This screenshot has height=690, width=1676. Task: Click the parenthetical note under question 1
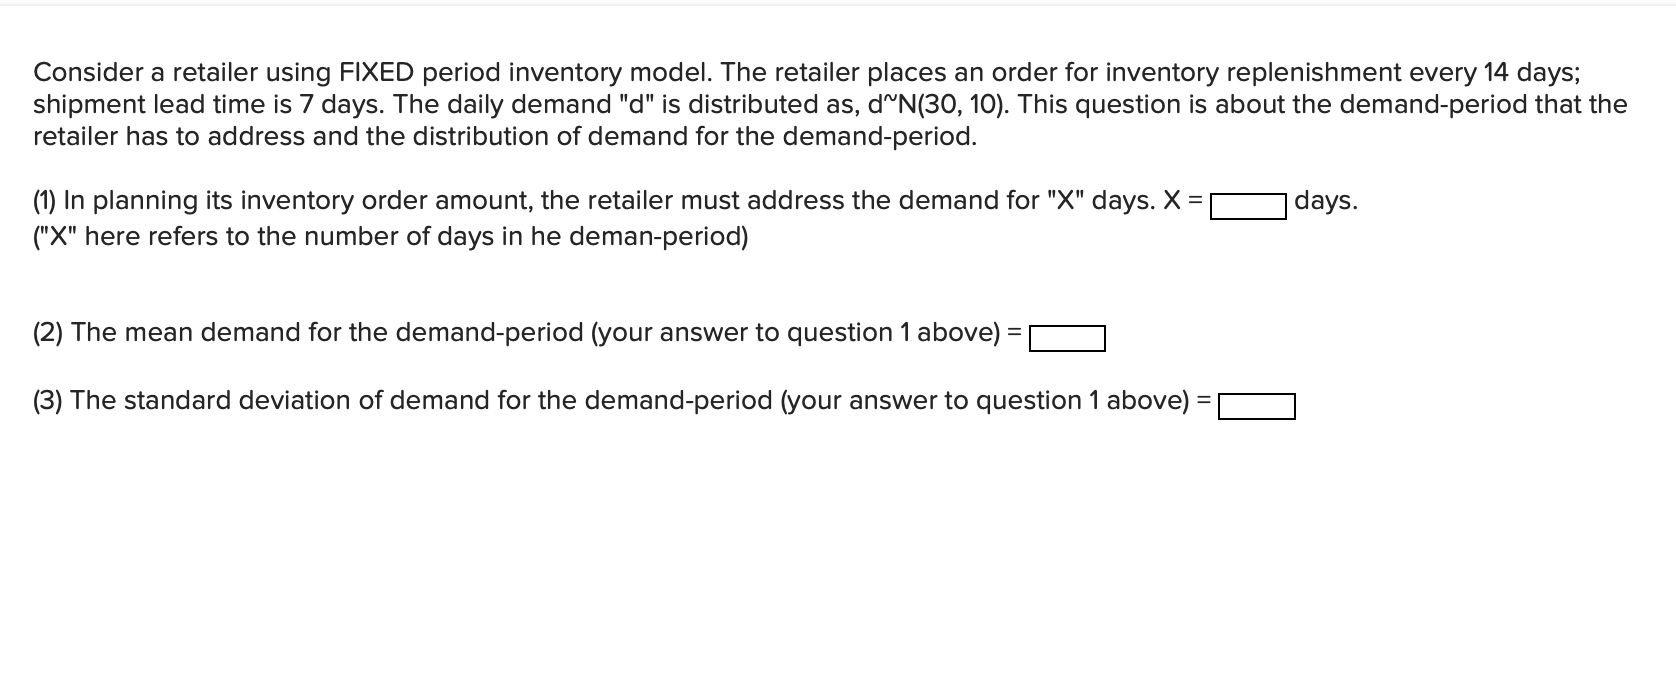click(390, 236)
